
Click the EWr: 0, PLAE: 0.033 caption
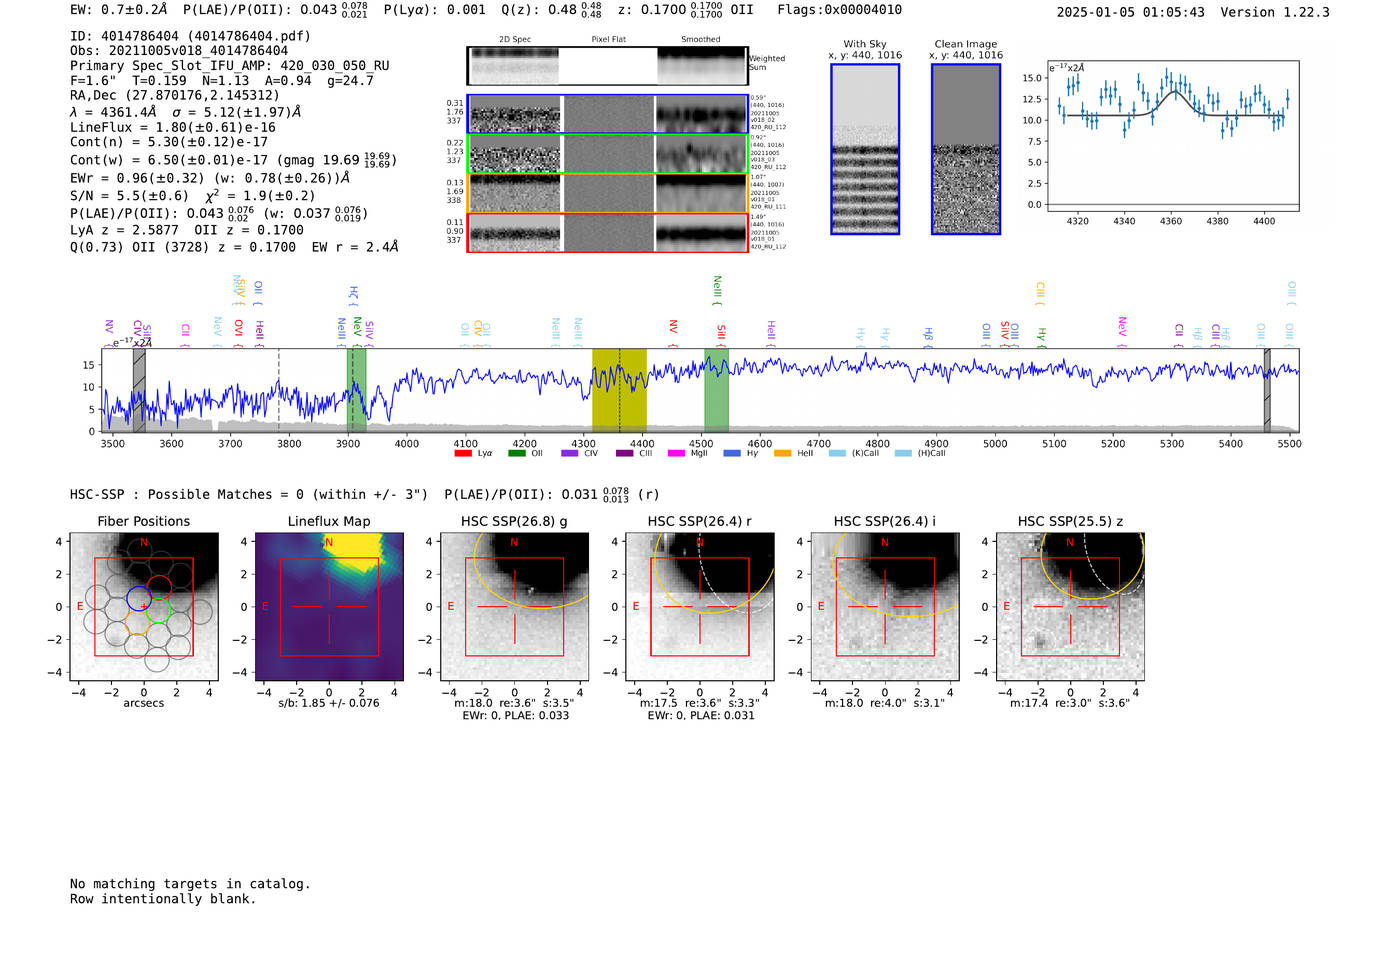(515, 715)
